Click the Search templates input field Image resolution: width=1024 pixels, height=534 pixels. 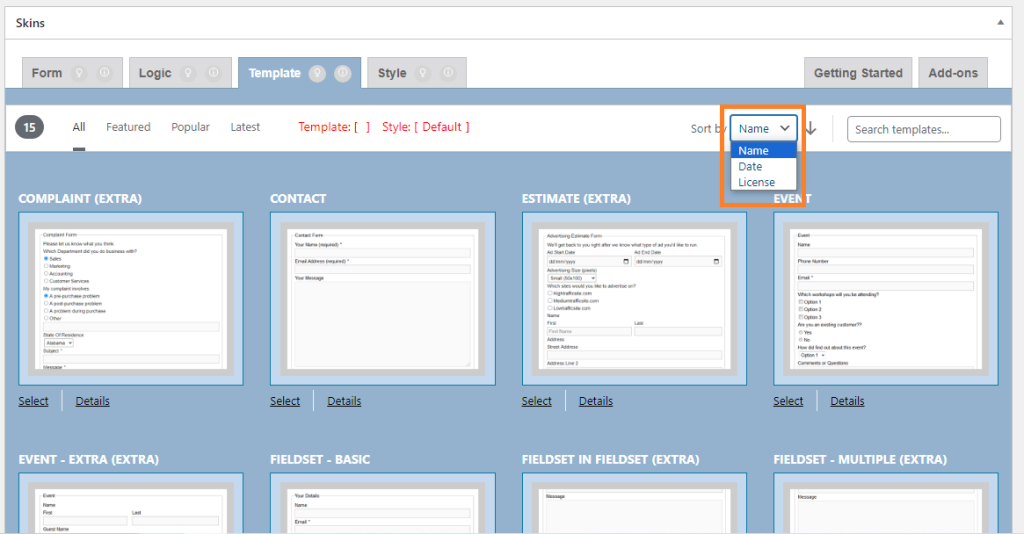pos(923,129)
